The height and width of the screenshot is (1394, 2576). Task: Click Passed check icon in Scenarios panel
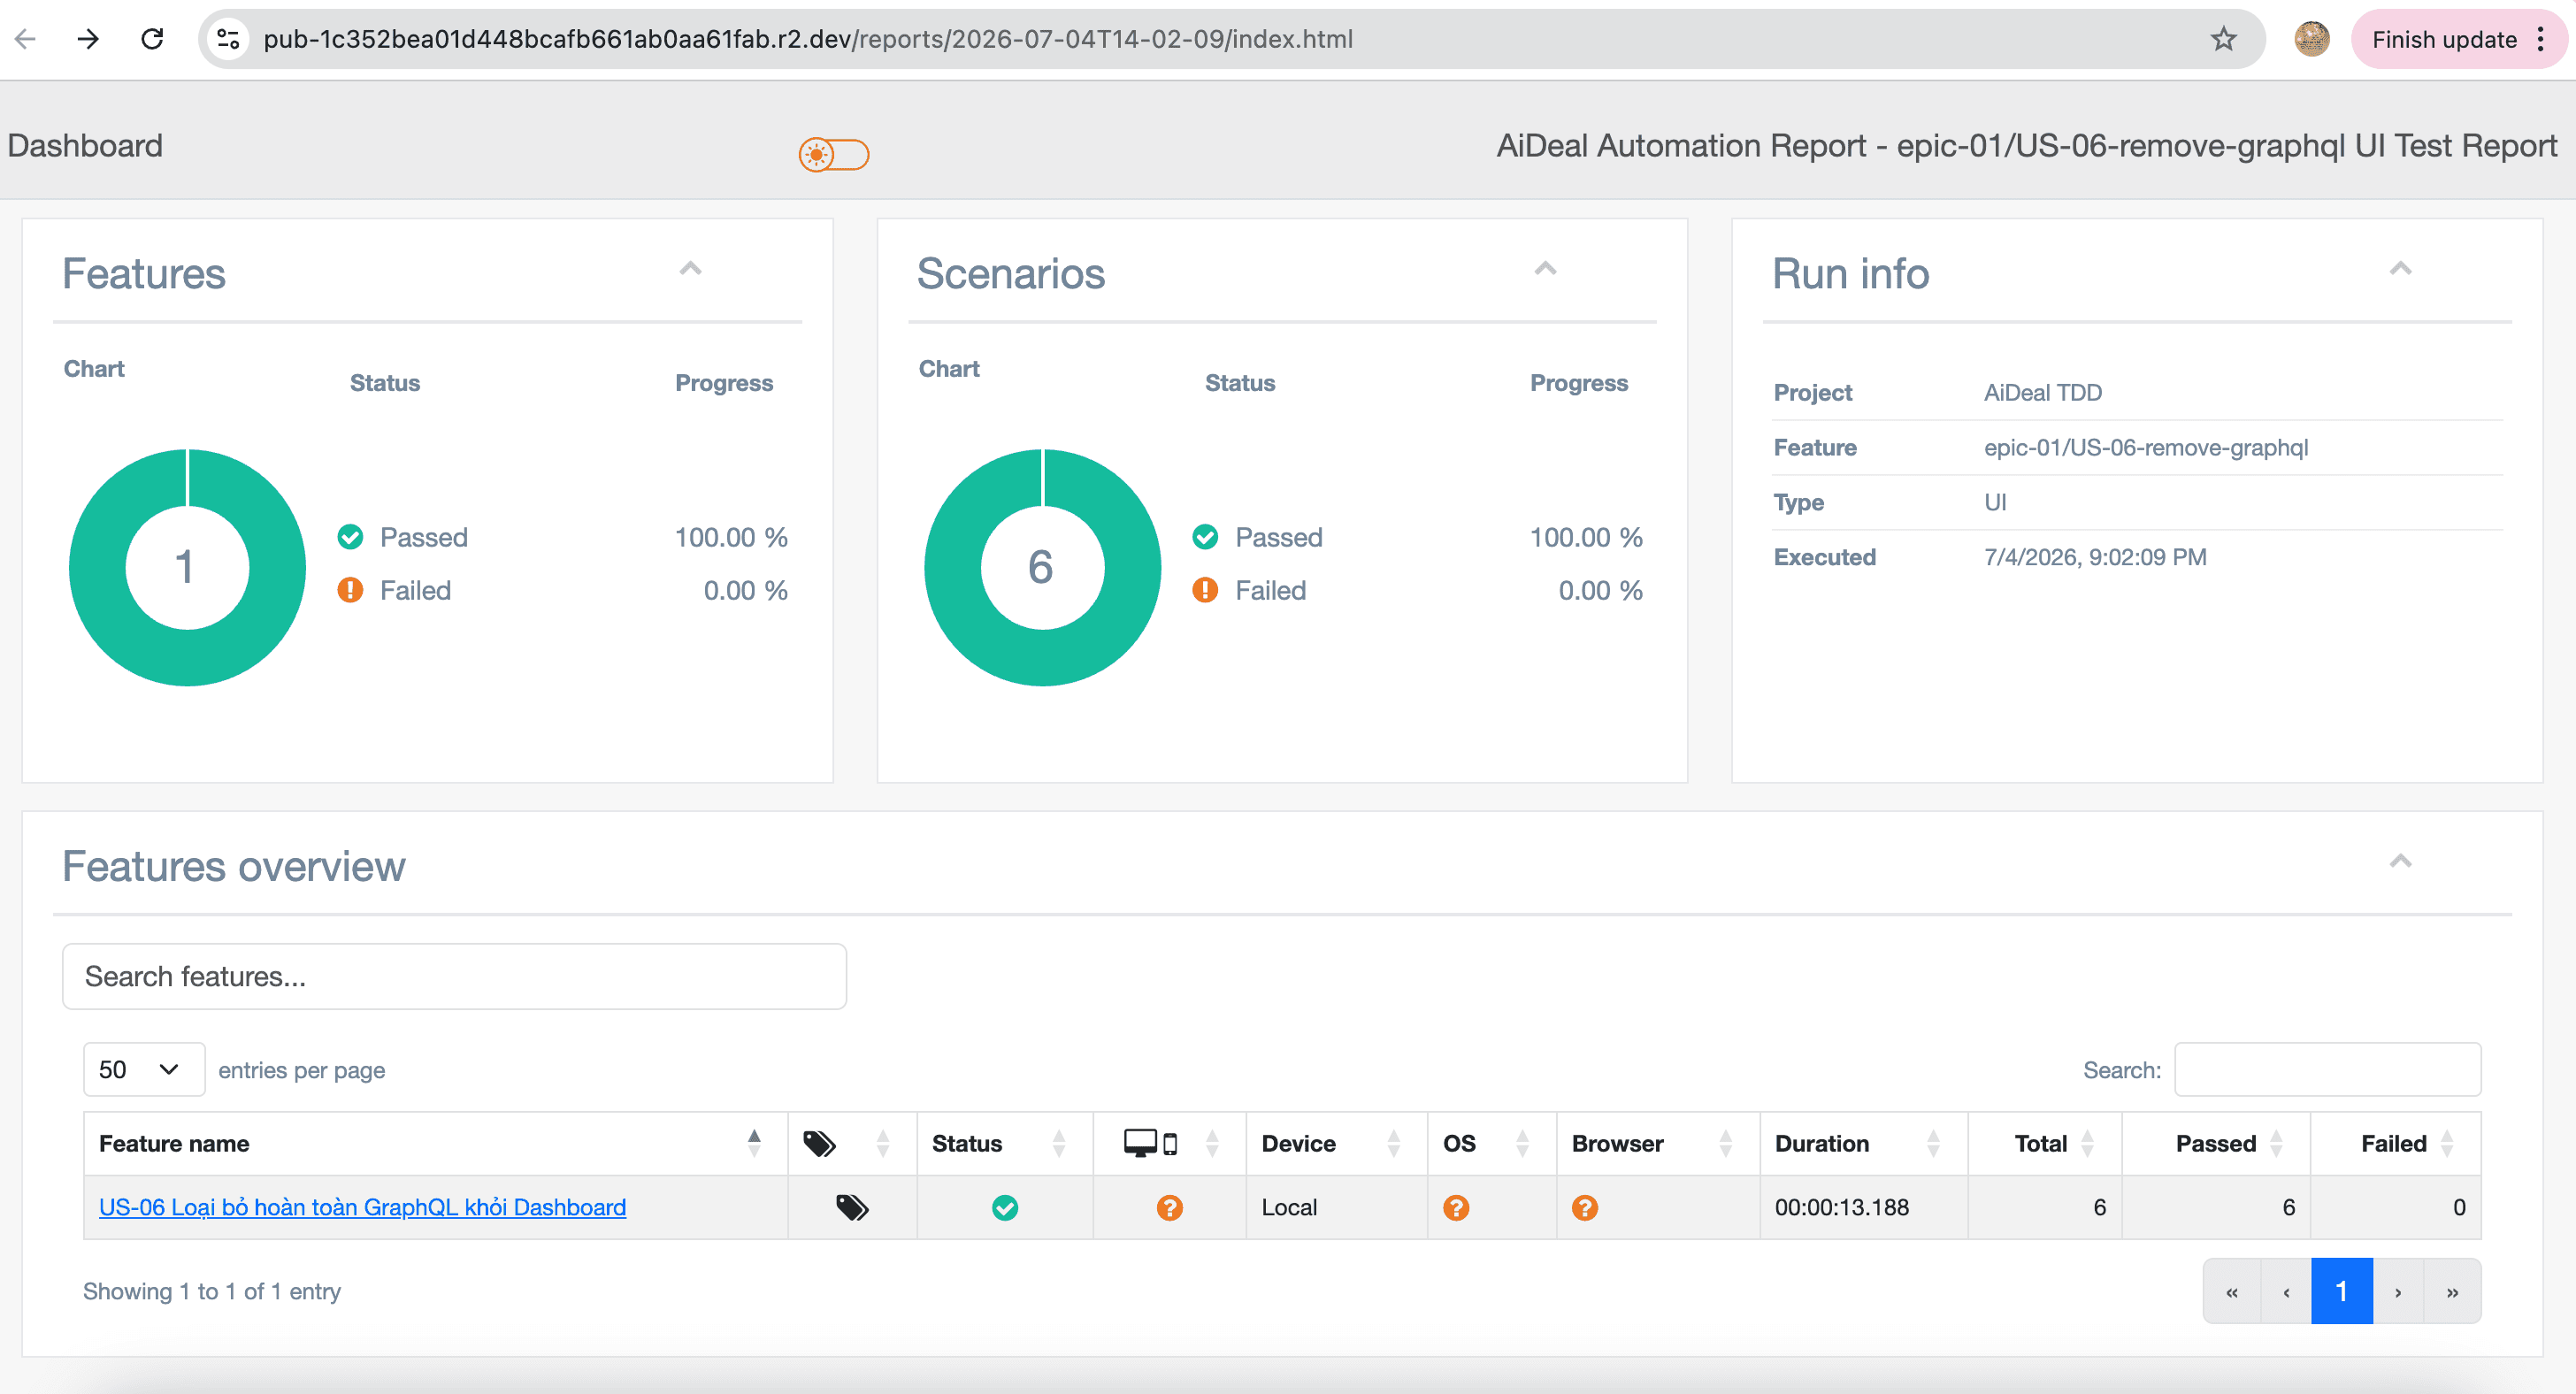pos(1205,537)
